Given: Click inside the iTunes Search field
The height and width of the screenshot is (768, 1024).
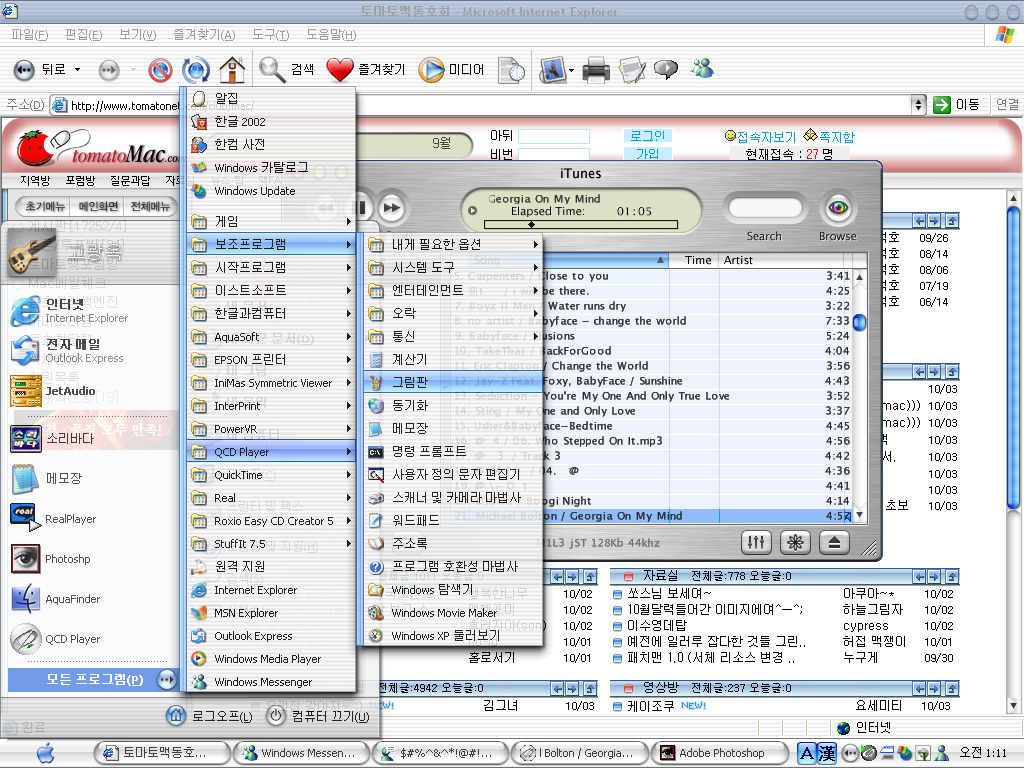Looking at the screenshot, I should 762,209.
